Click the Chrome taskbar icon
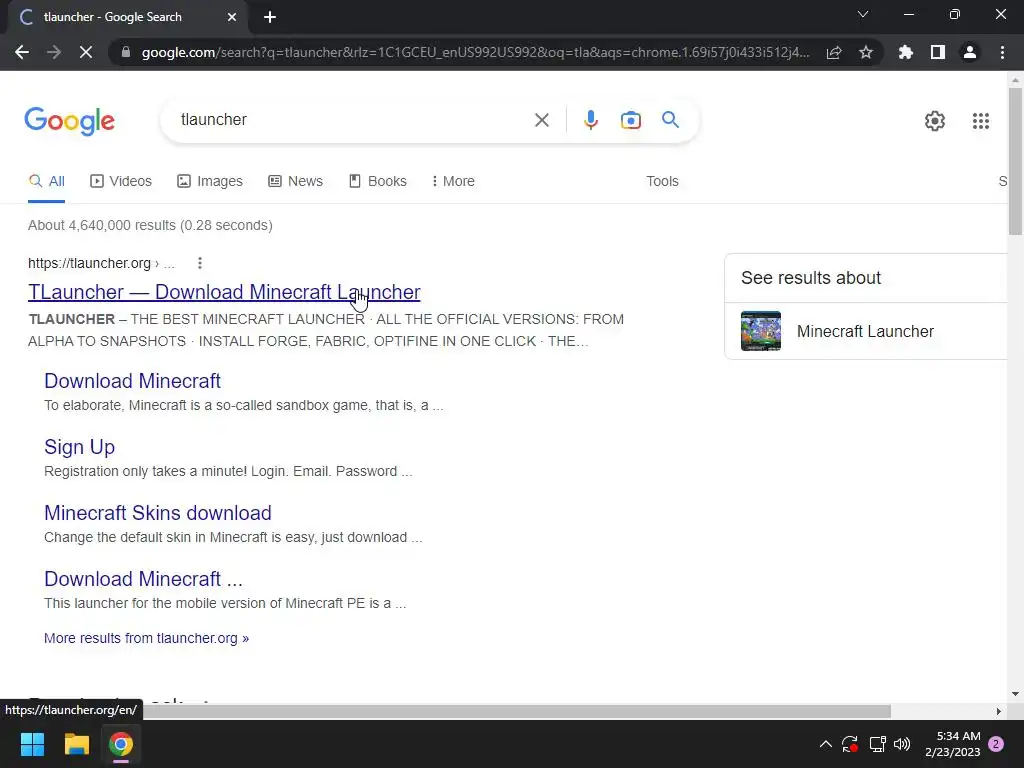Viewport: 1024px width, 768px height. pos(121,744)
